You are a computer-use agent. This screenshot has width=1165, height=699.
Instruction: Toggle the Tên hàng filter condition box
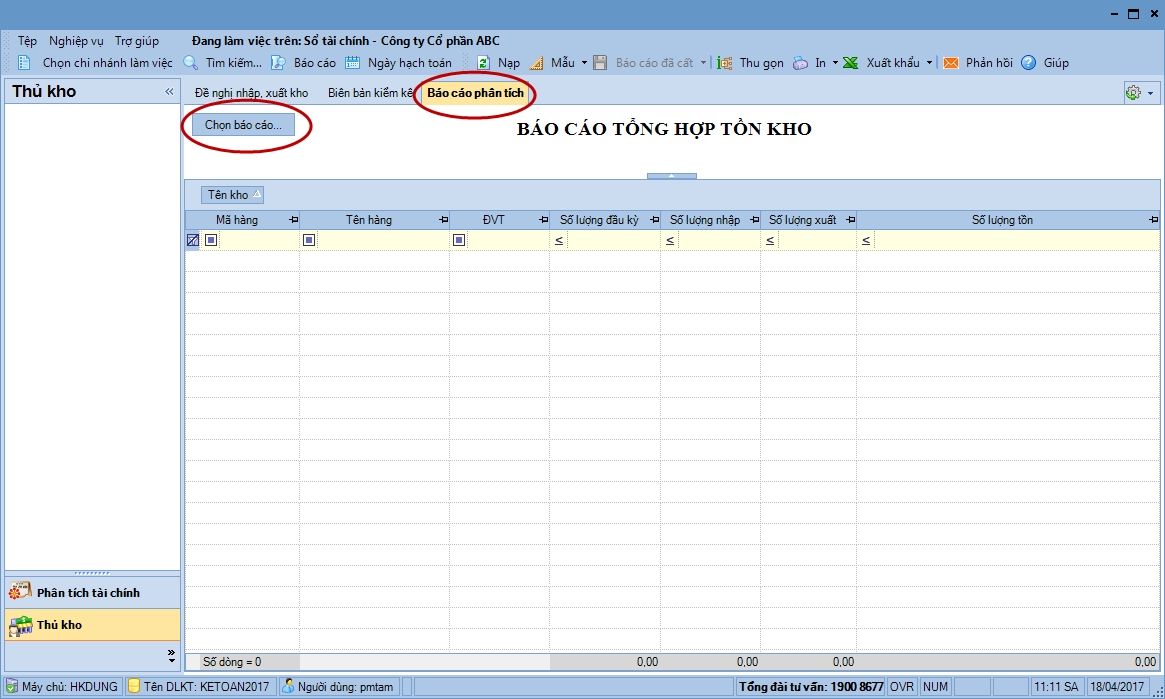pyautogui.click(x=309, y=240)
